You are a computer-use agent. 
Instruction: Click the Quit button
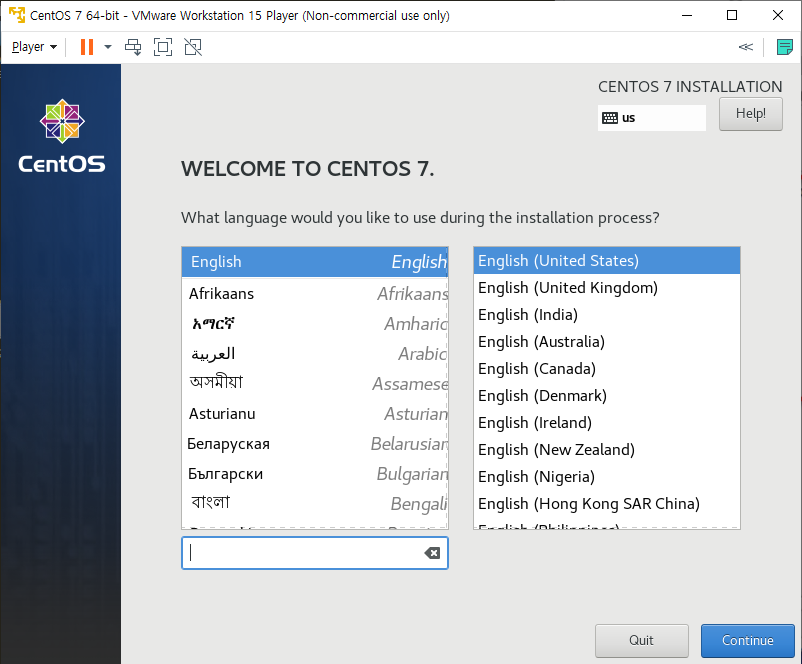point(641,640)
